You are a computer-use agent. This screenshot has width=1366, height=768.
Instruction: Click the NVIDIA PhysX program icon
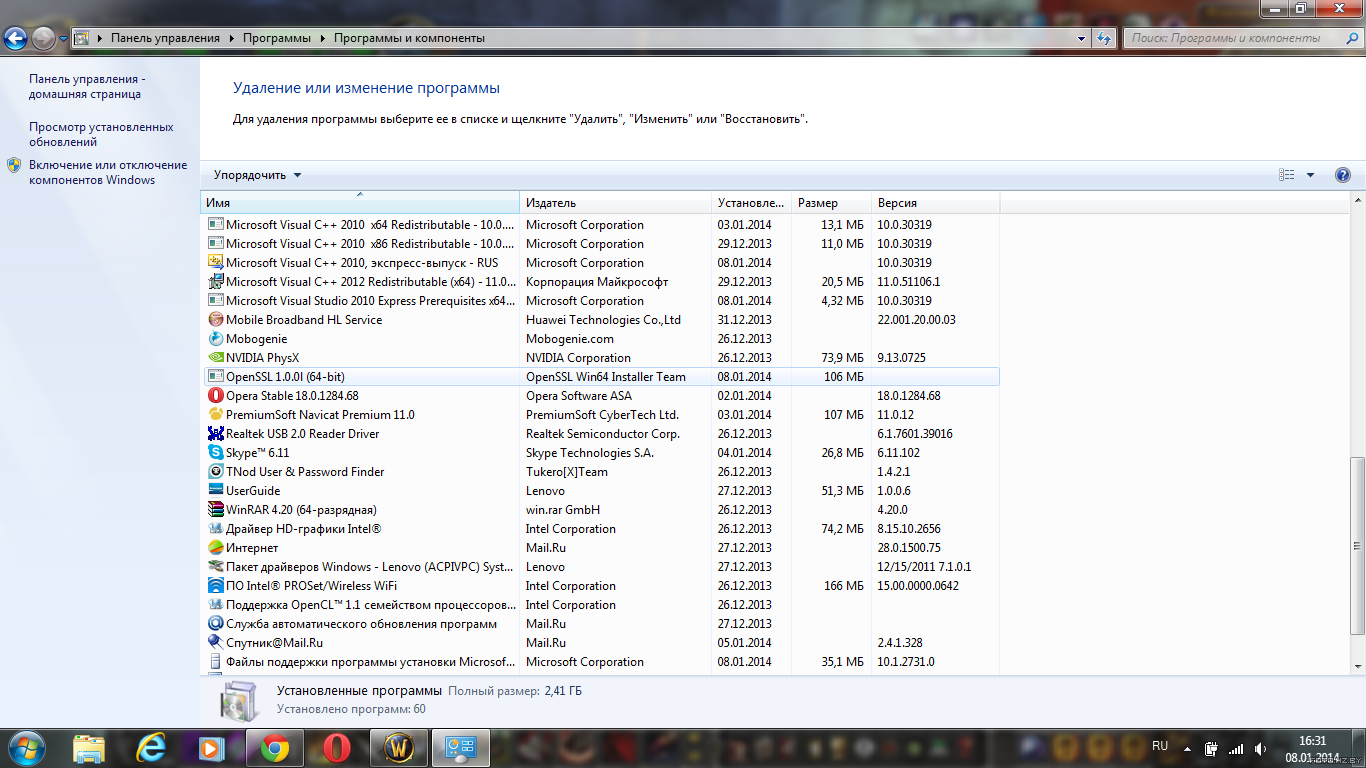(x=216, y=358)
